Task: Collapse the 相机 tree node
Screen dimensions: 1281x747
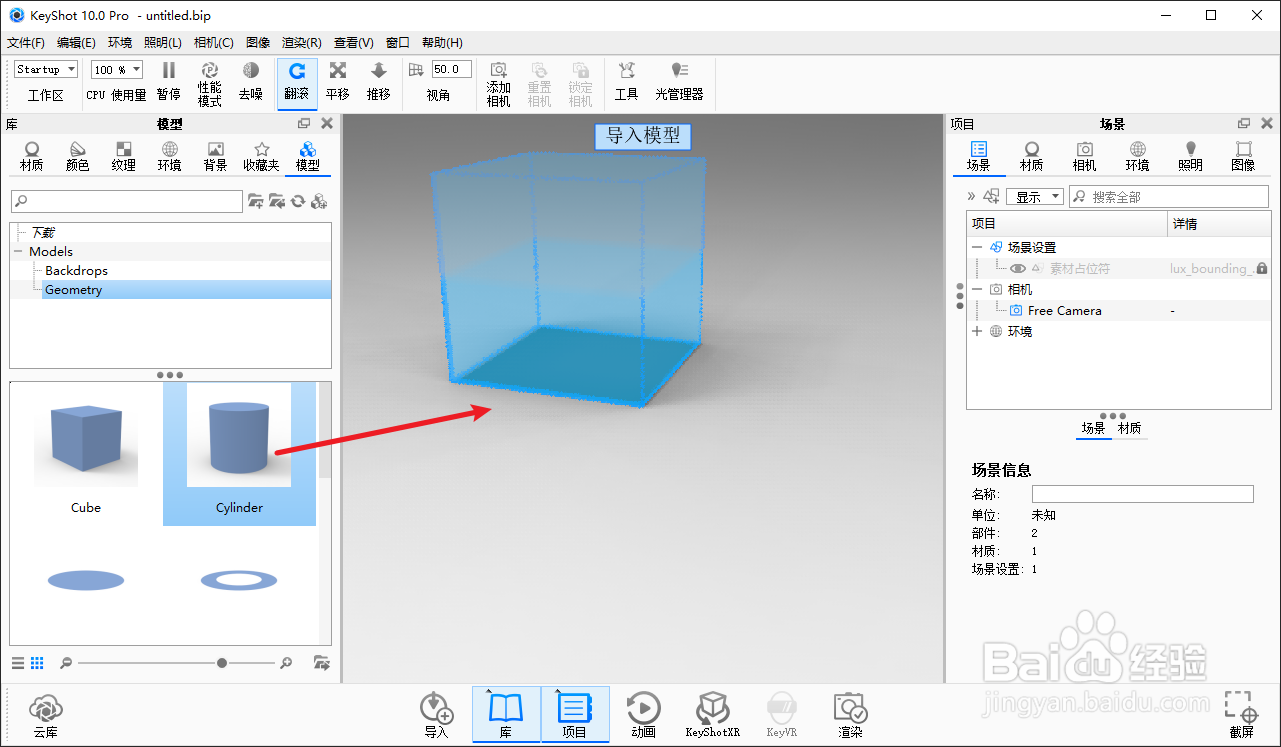Action: pos(977,289)
